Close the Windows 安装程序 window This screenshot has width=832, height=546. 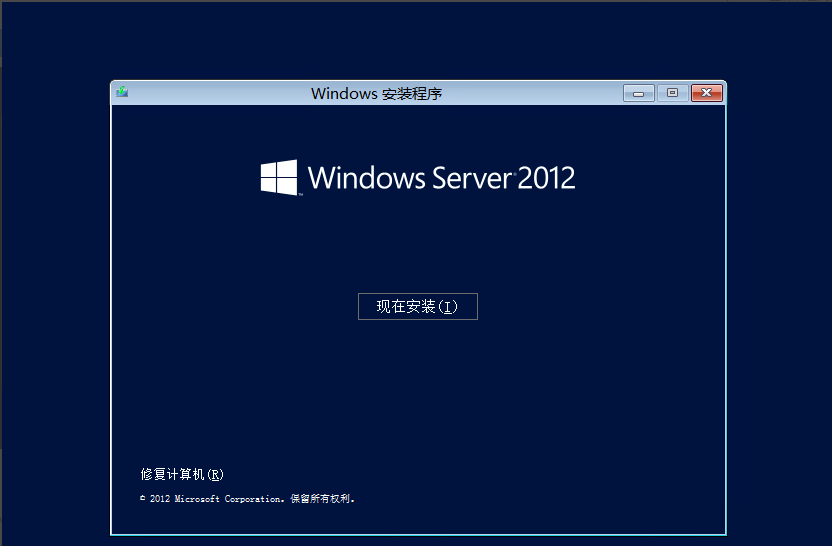click(706, 93)
